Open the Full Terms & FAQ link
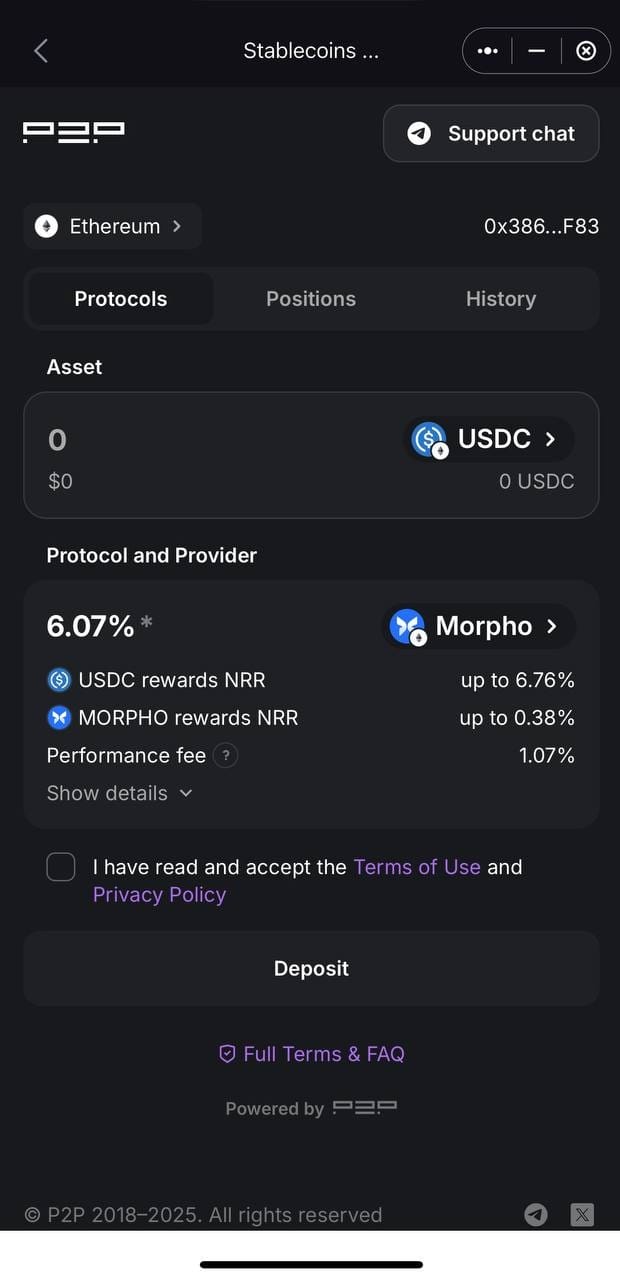 (311, 1054)
